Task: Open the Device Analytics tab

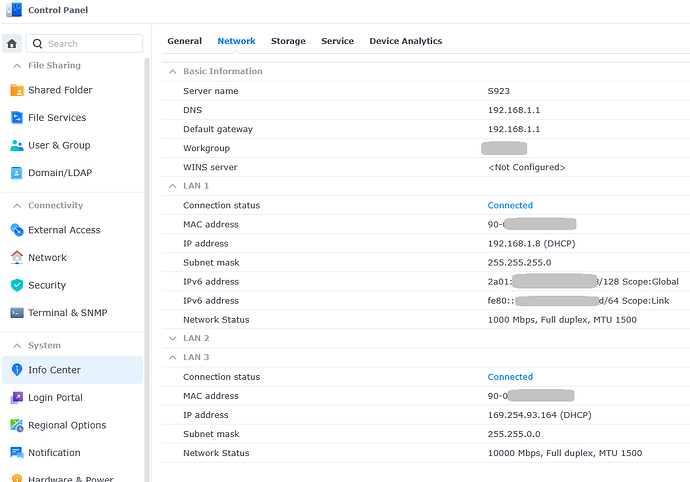Action: pos(405,41)
